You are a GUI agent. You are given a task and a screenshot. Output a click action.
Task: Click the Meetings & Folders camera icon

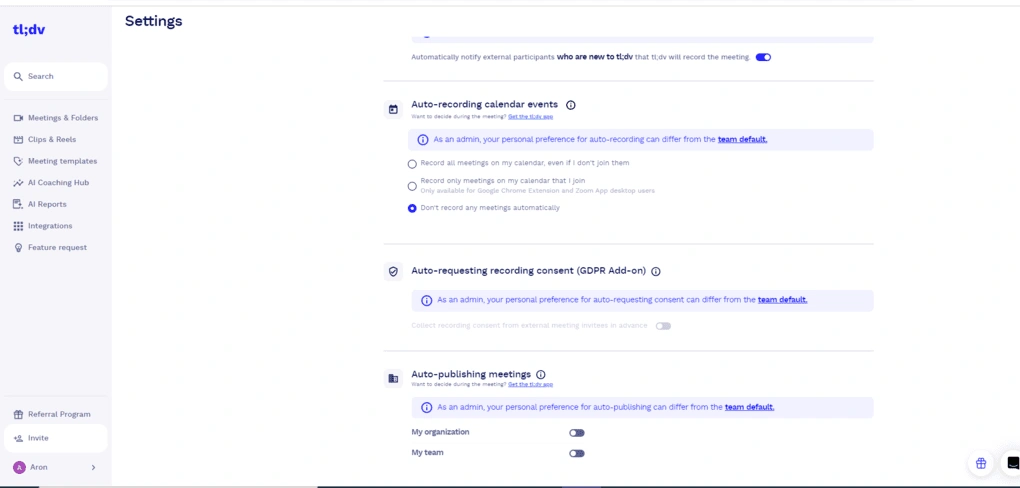click(18, 118)
